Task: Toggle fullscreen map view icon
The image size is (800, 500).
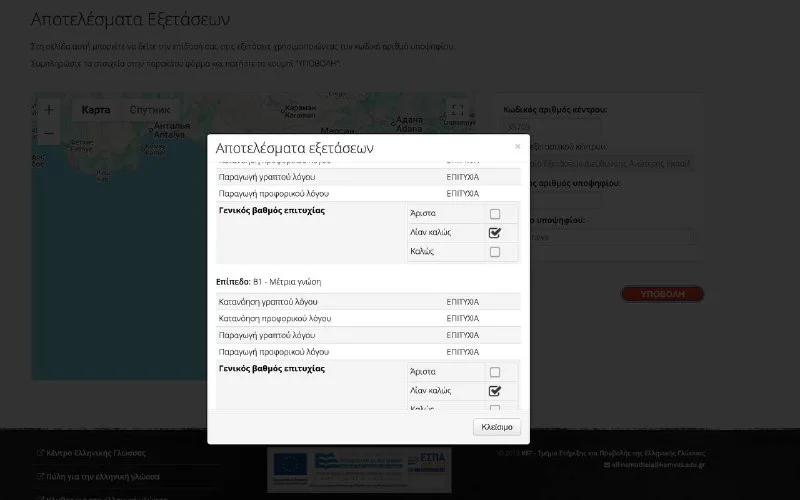Action: [457, 111]
